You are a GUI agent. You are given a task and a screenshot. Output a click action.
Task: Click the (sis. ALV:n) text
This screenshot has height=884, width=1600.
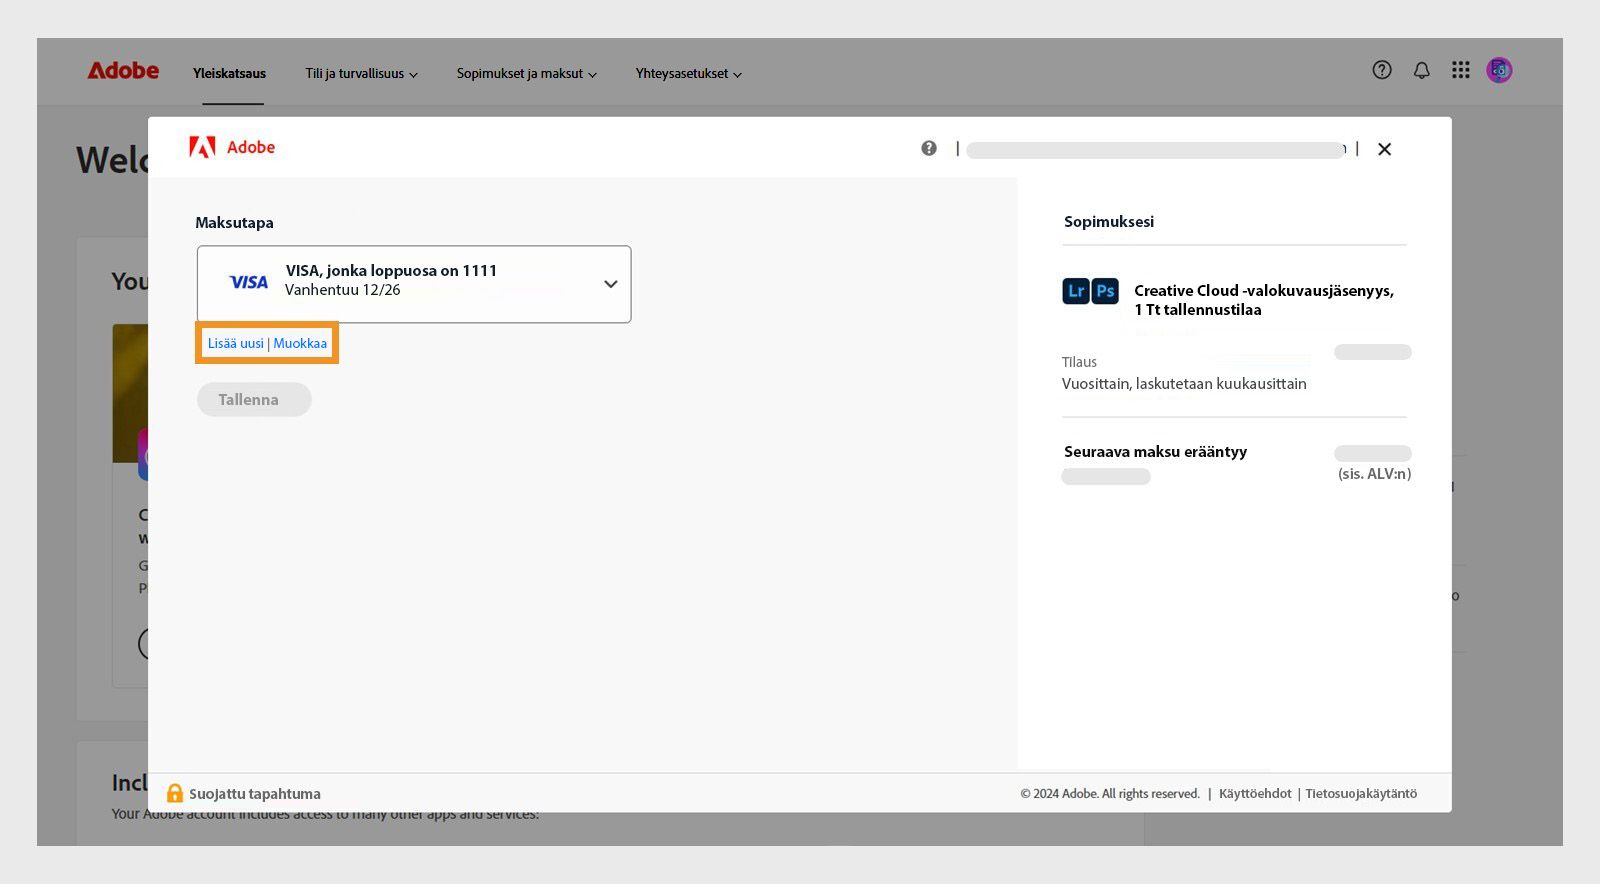1375,474
